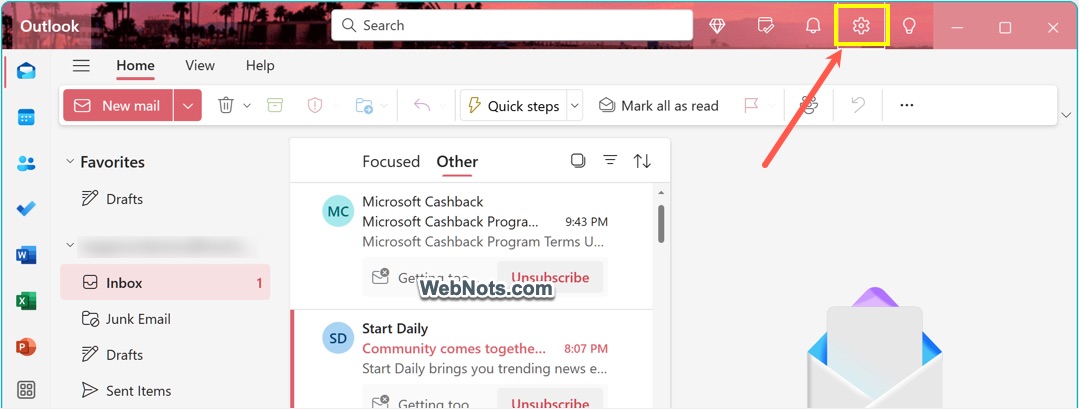Click the SD sender avatar

coord(338,337)
